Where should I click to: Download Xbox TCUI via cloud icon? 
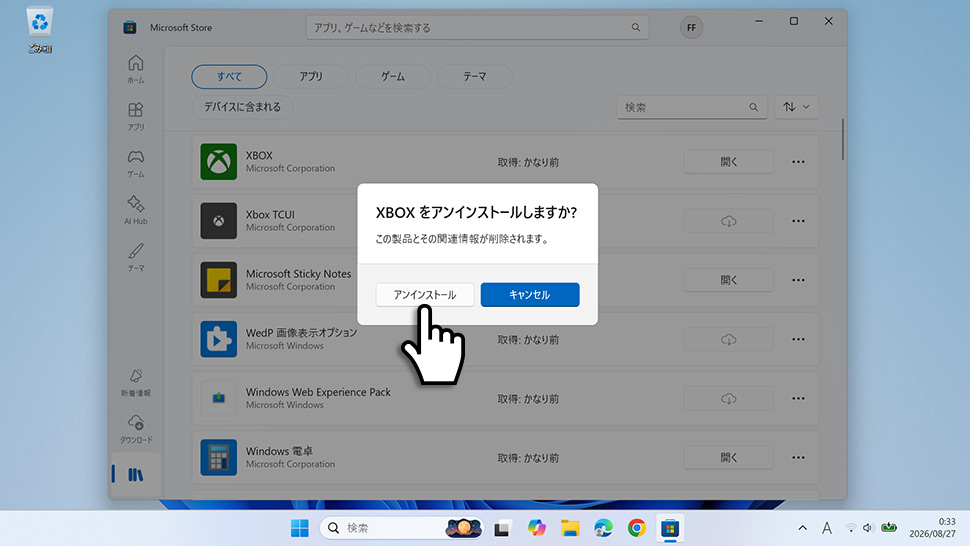(728, 221)
